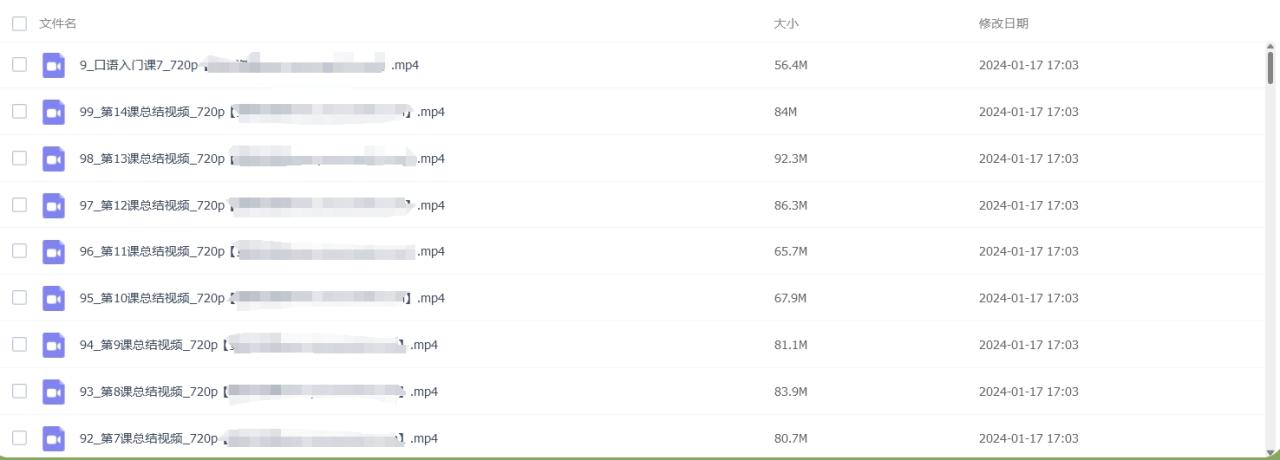Screen dimensions: 1280x460
Task: Sort list by 大小 column header
Action: coord(786,23)
